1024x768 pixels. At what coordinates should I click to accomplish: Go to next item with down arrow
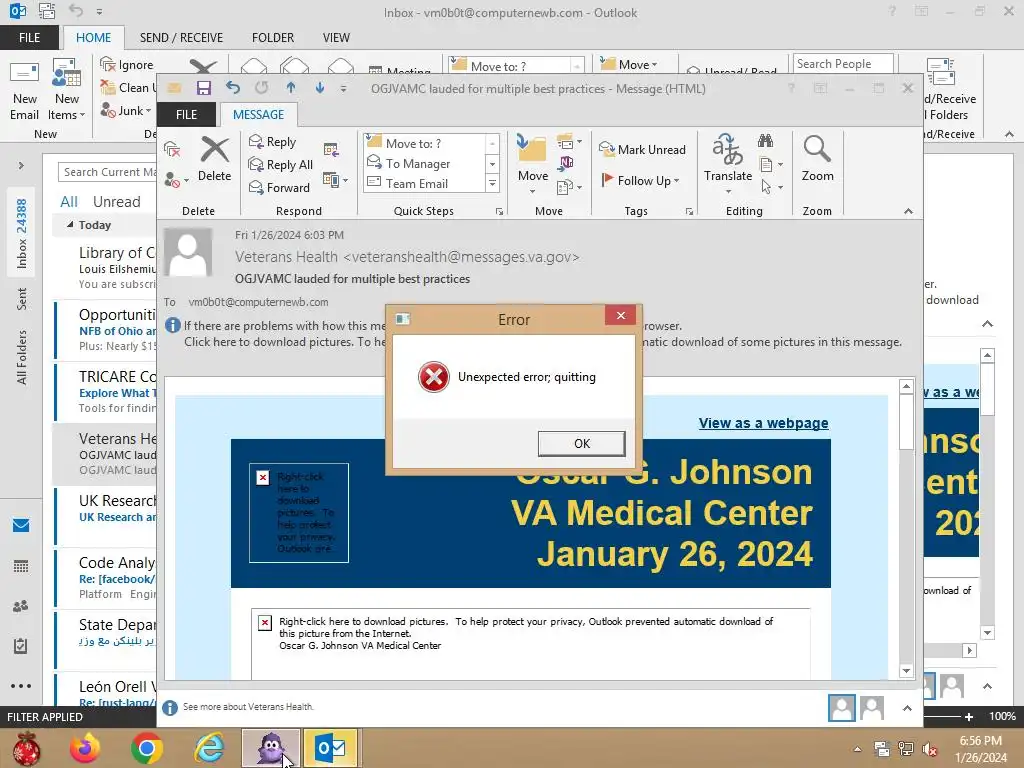(x=320, y=88)
